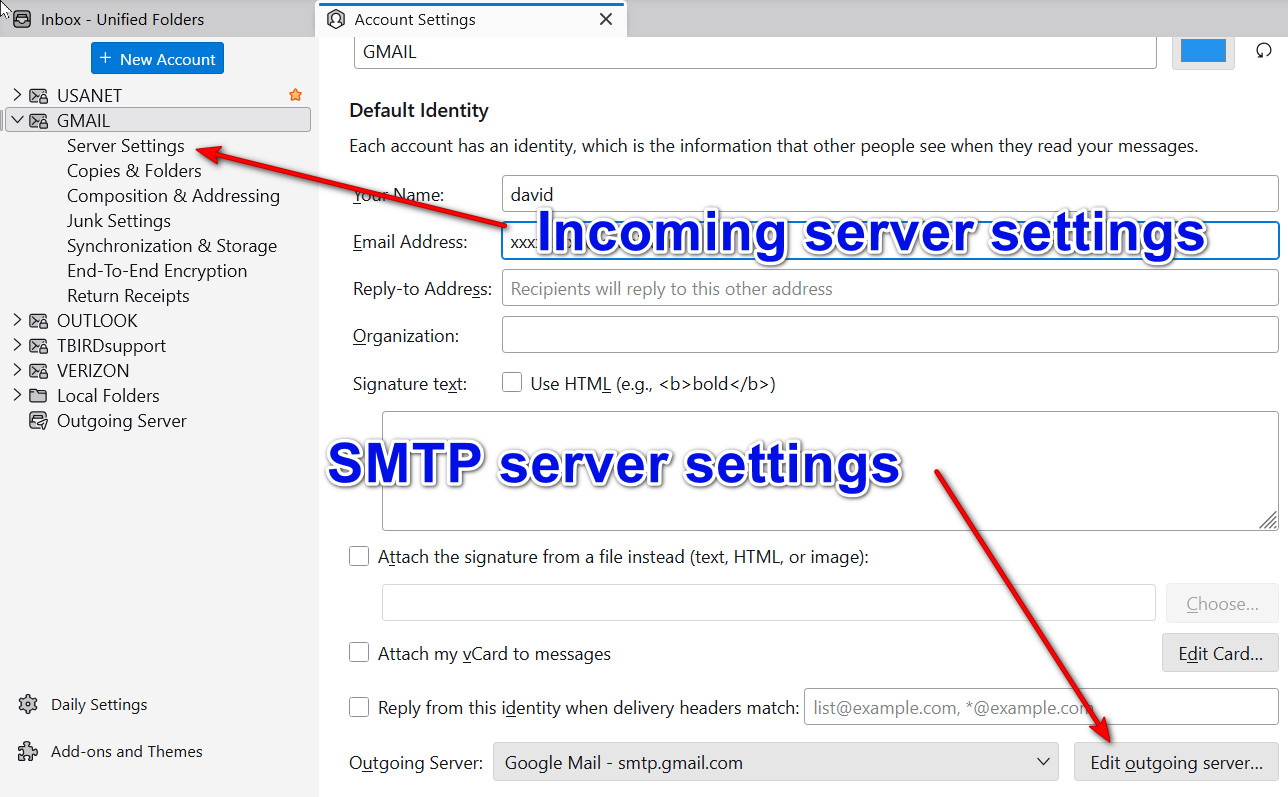Click the Edit outgoing server button
This screenshot has width=1288, height=797.
(1176, 762)
